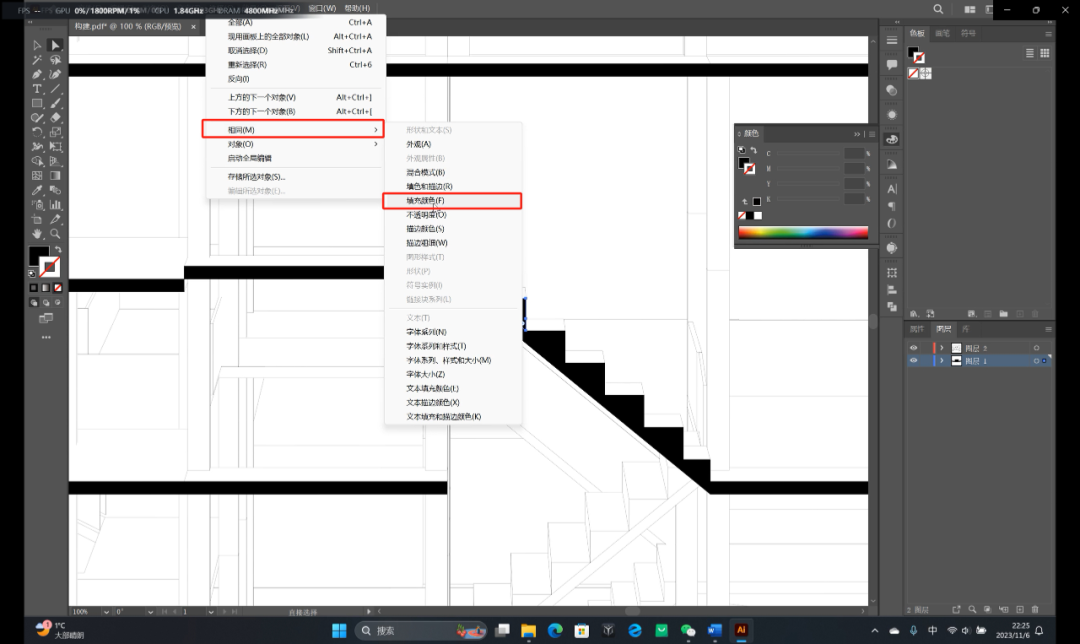This screenshot has height=644, width=1080.
Task: Collapse the color panel double-arrow
Action: point(857,134)
